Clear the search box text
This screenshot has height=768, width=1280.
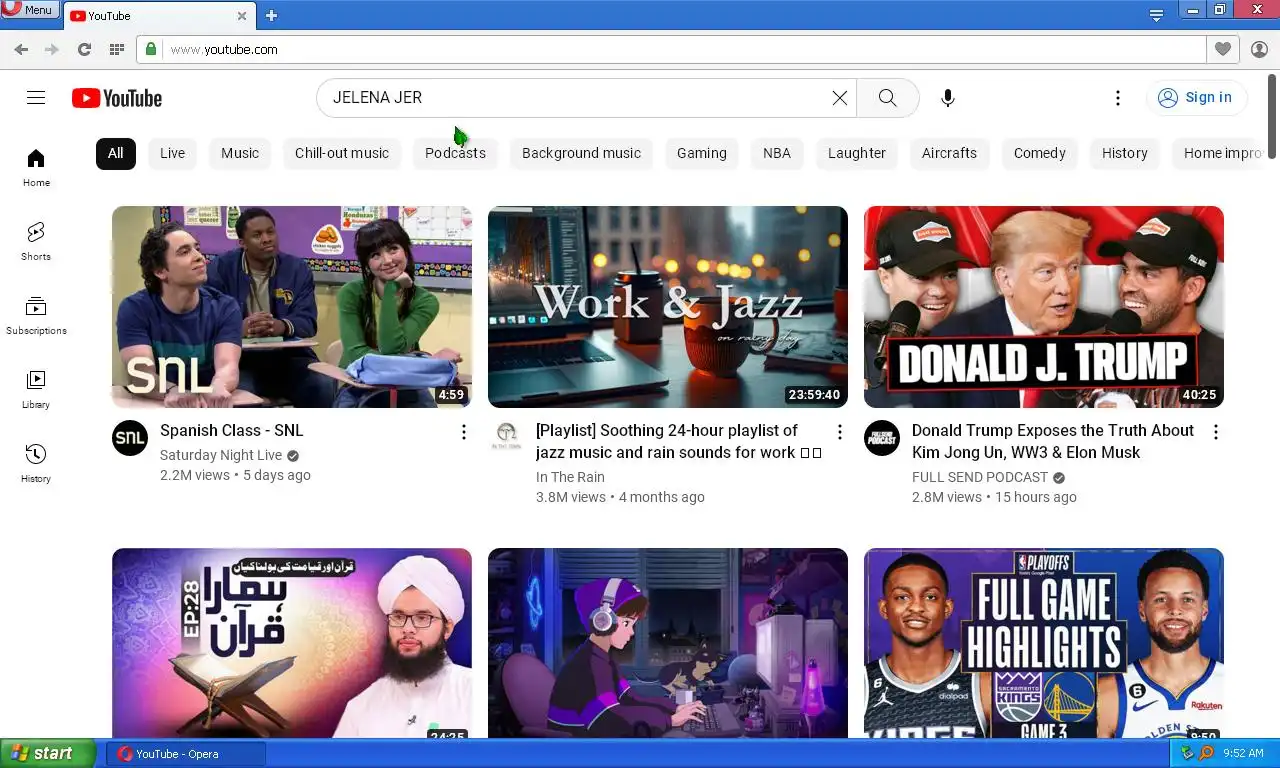(x=840, y=98)
